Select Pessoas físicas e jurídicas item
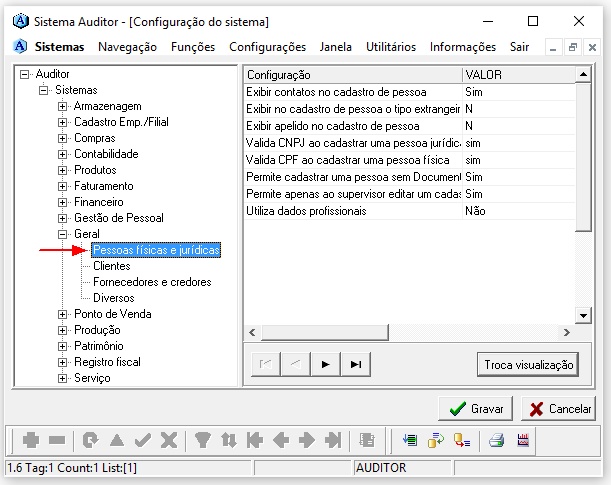Viewport: 611px width, 485px height. (156, 250)
